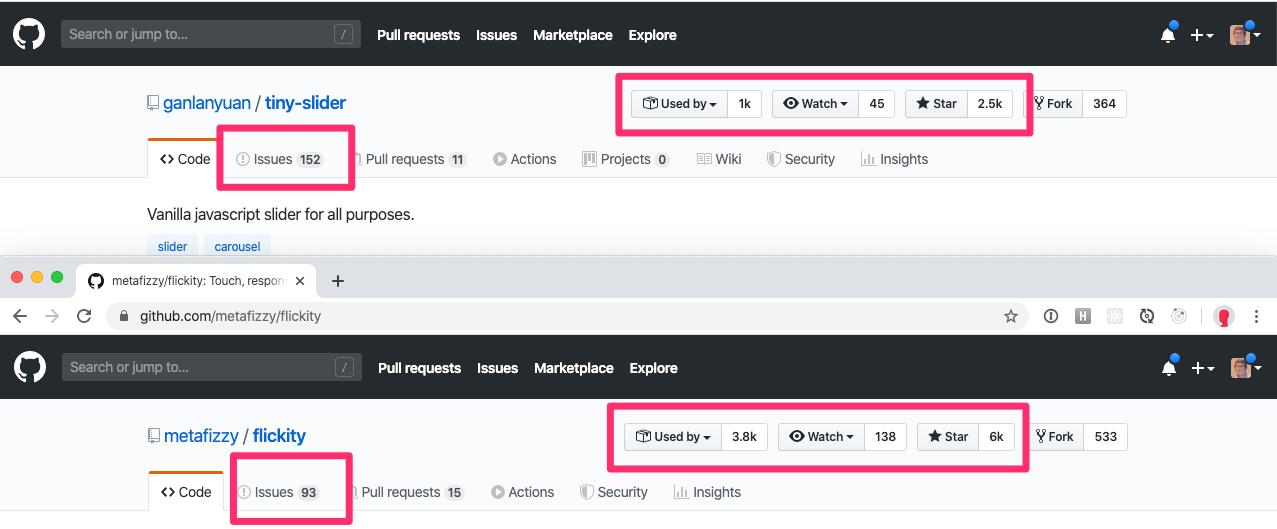Open notifications bell on flickity page
Screen dimensions: 1277x529
point(1169,367)
